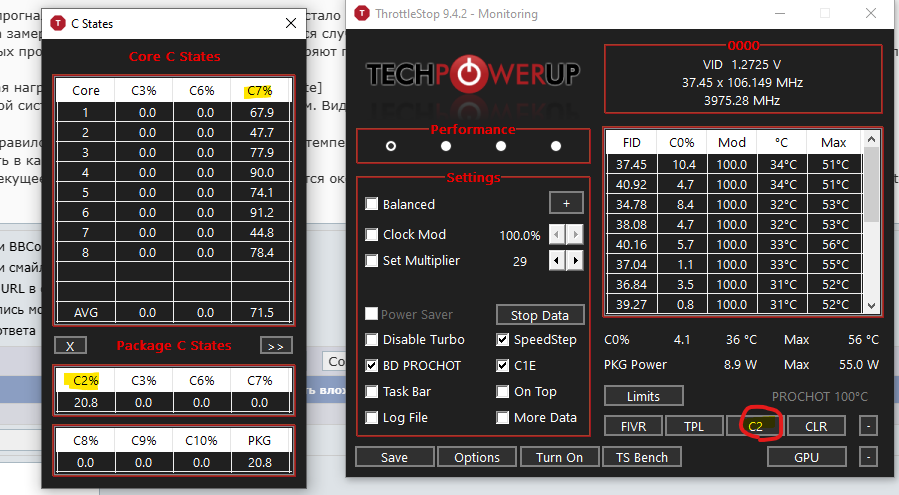
Task: Click ThrottleStop app icon in Monitoring title bar
Action: [362, 13]
